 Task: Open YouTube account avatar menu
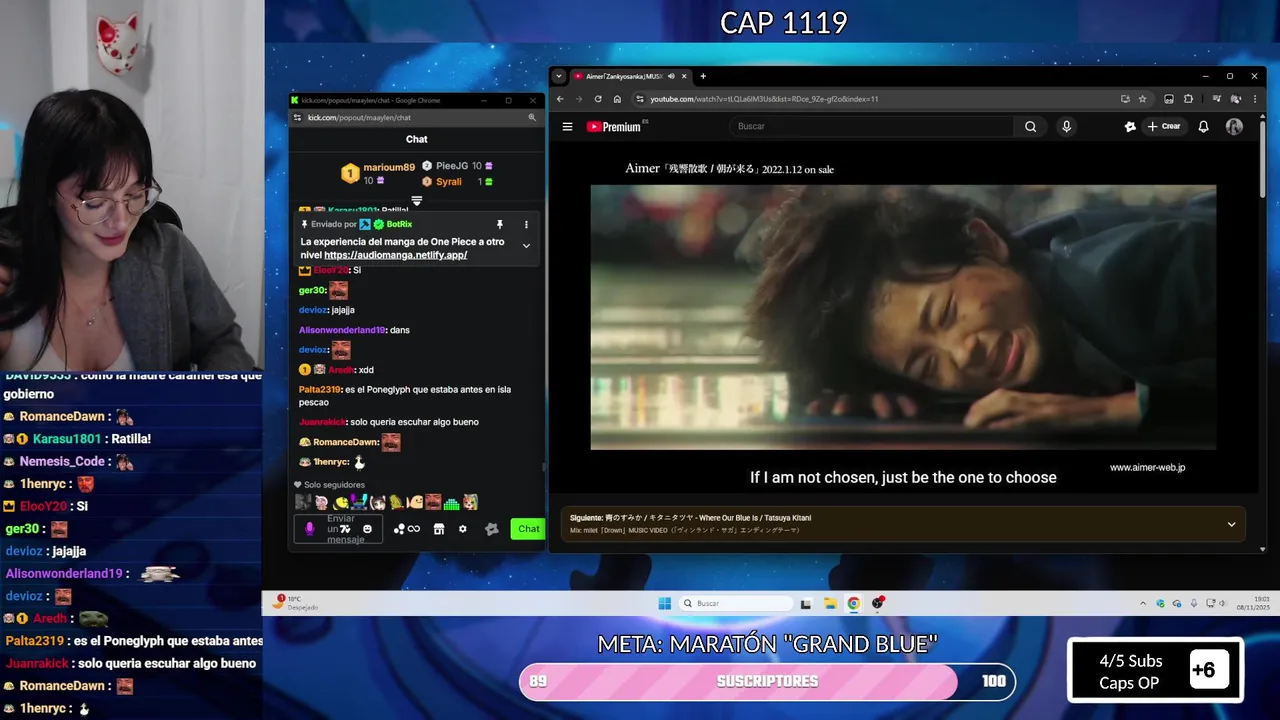1234,127
